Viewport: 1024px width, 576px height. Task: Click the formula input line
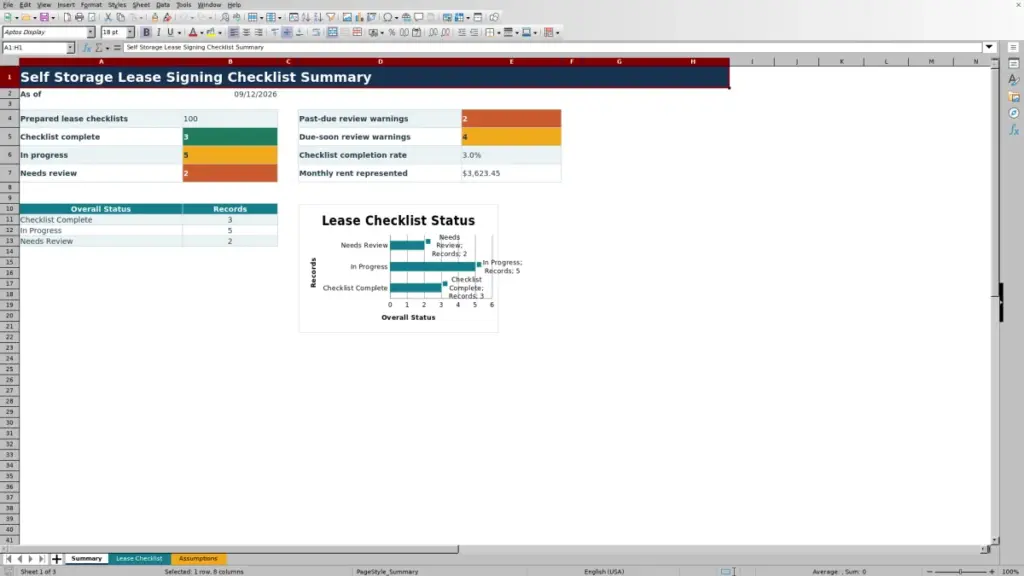coord(552,48)
